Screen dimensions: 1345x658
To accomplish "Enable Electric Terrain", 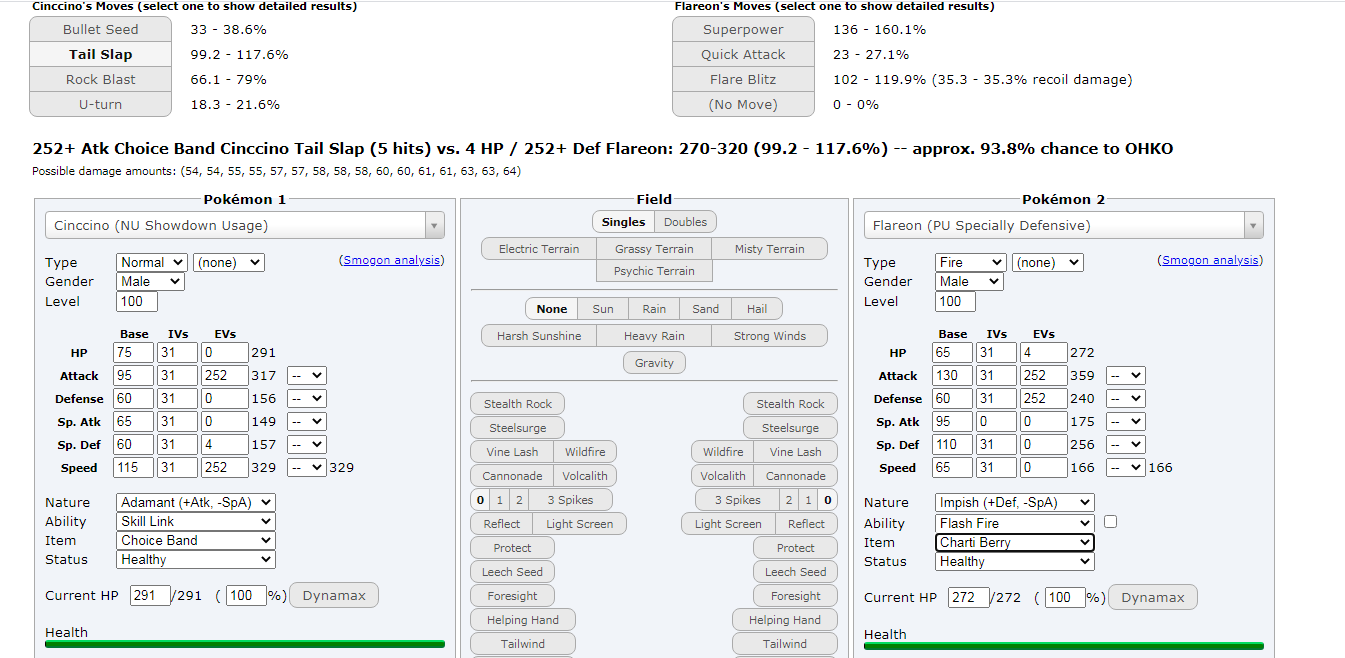I will tap(539, 249).
